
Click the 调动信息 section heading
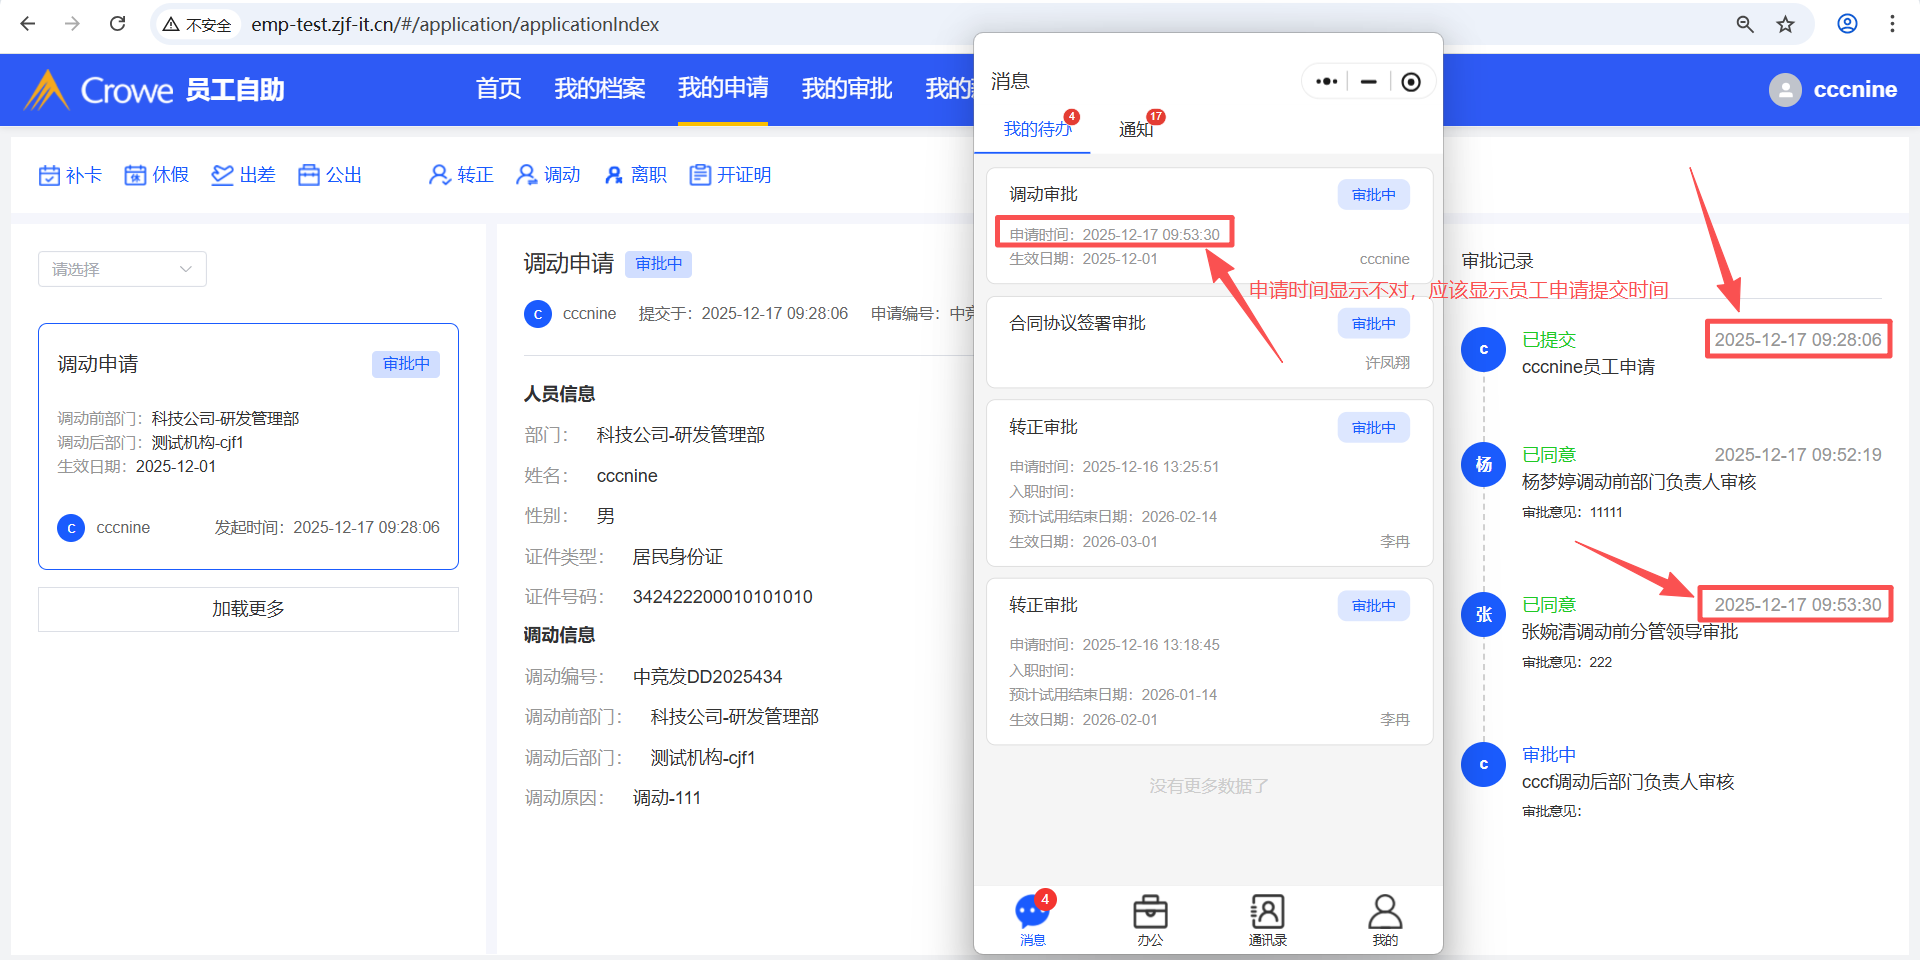click(x=560, y=635)
